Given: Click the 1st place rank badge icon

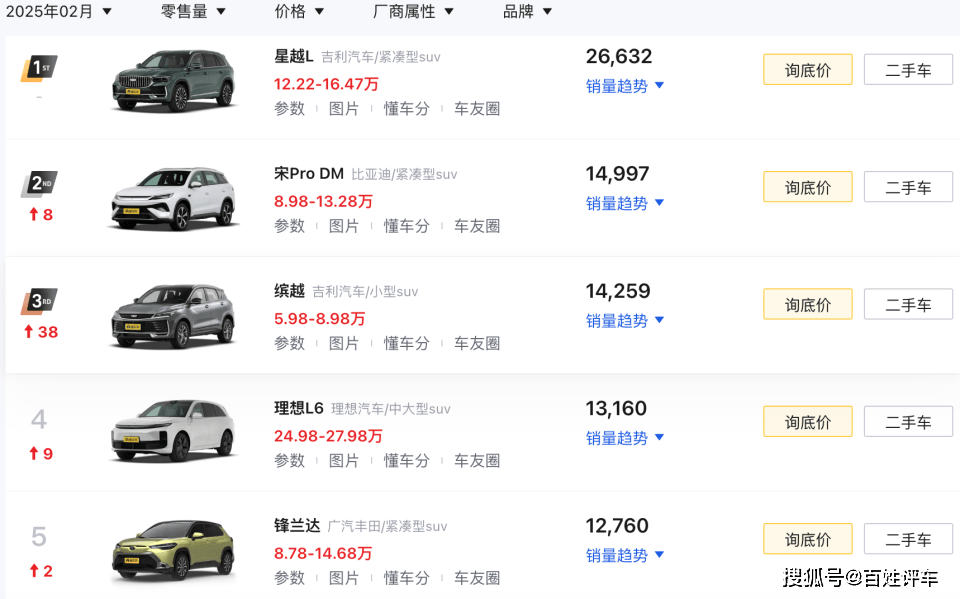Looking at the screenshot, I should [39, 68].
